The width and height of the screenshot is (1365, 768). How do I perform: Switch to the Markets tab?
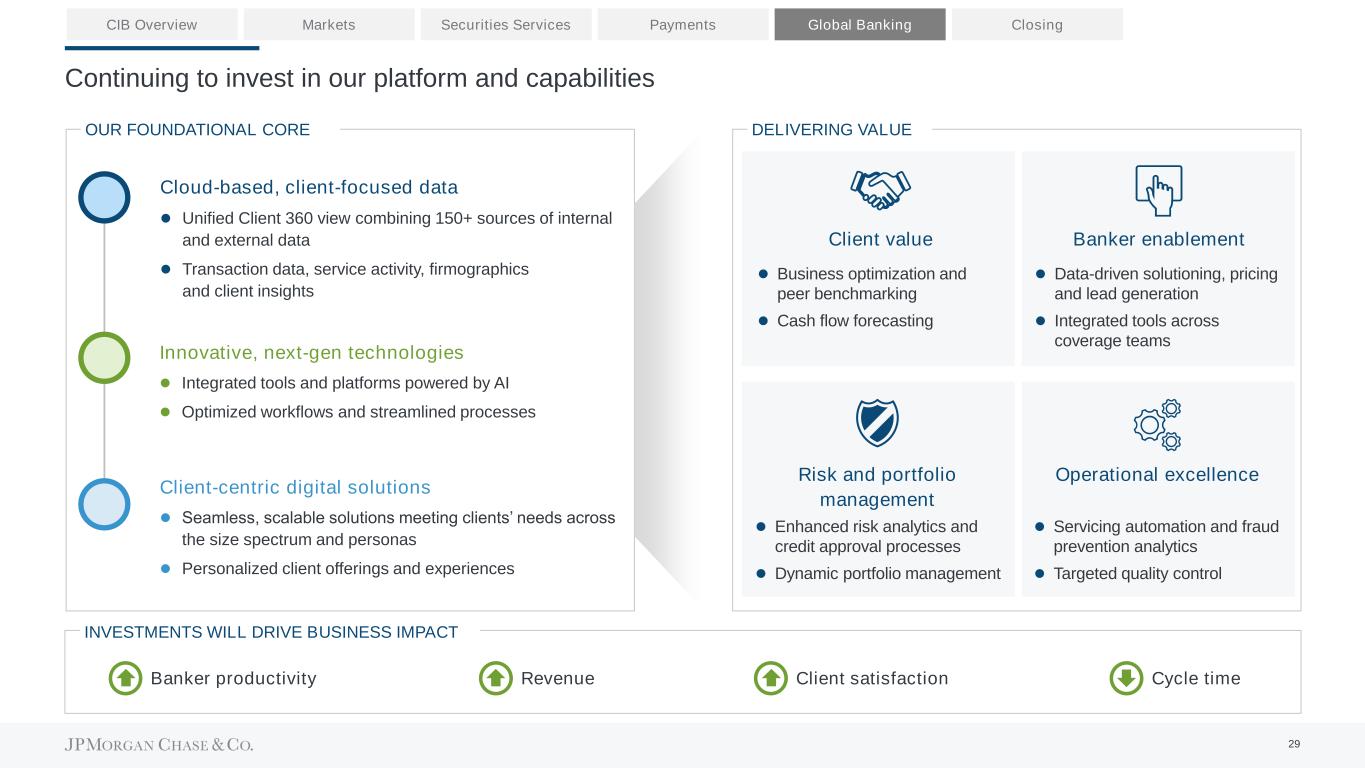click(x=329, y=24)
